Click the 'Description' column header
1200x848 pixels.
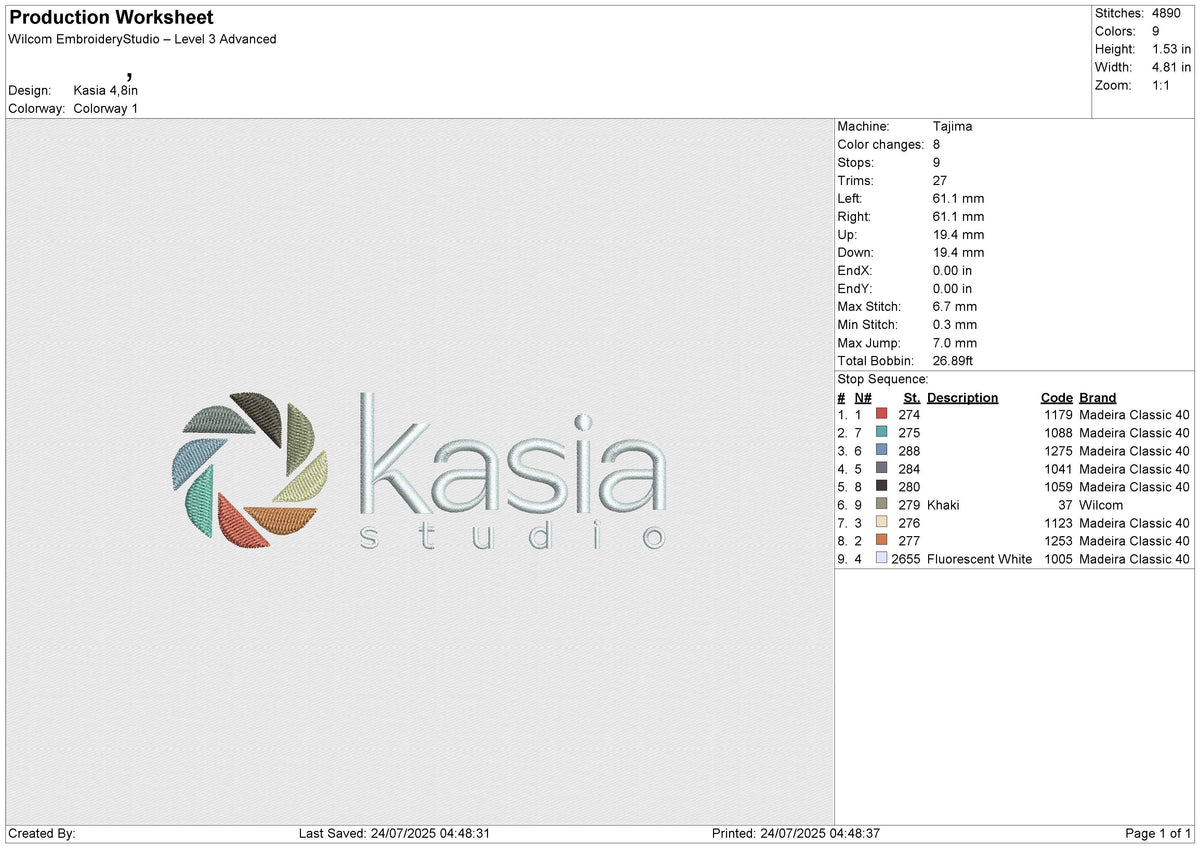pyautogui.click(x=962, y=397)
